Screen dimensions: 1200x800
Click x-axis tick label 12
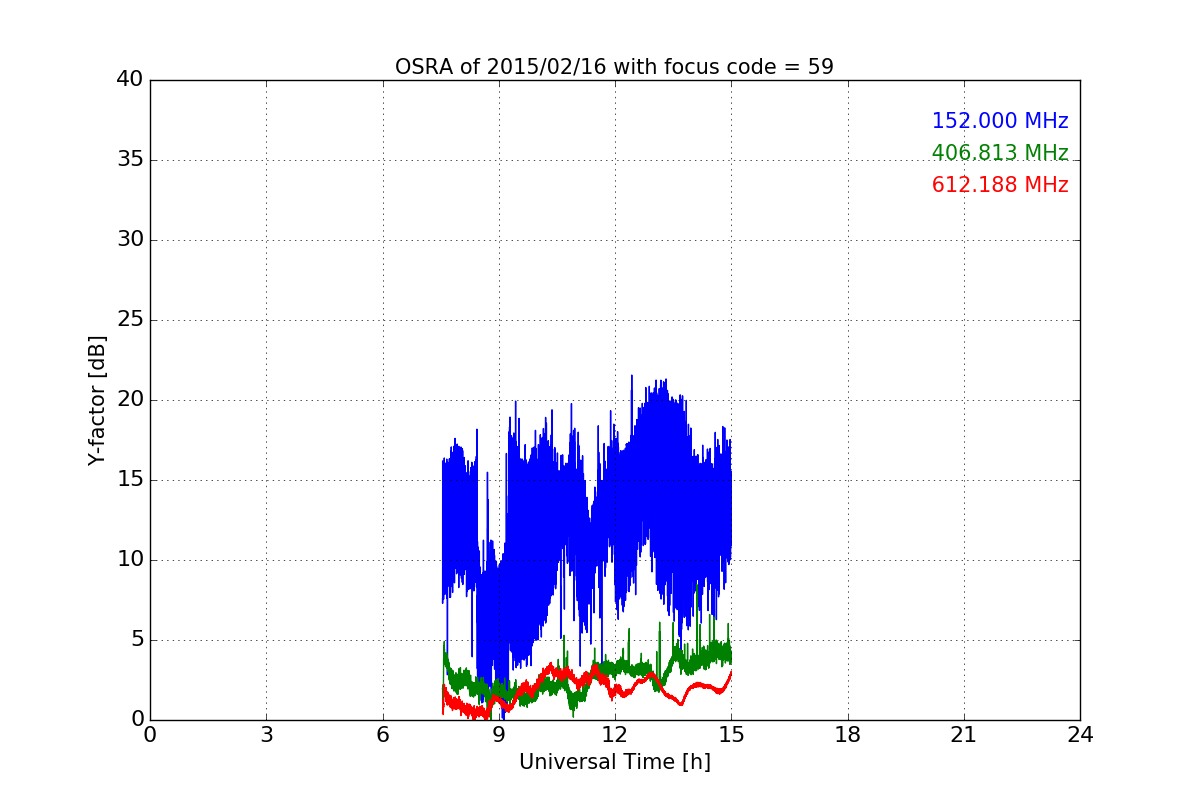pyautogui.click(x=615, y=735)
